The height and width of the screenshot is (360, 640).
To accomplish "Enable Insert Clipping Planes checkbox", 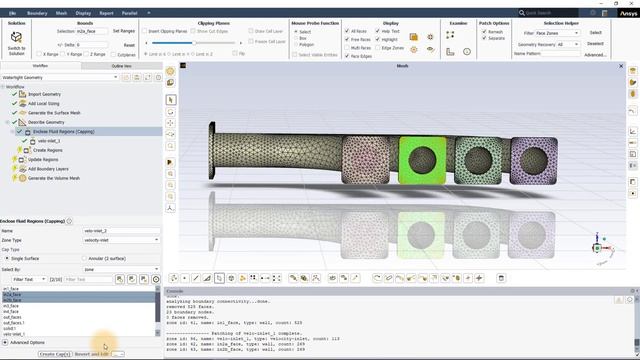I will (x=144, y=31).
